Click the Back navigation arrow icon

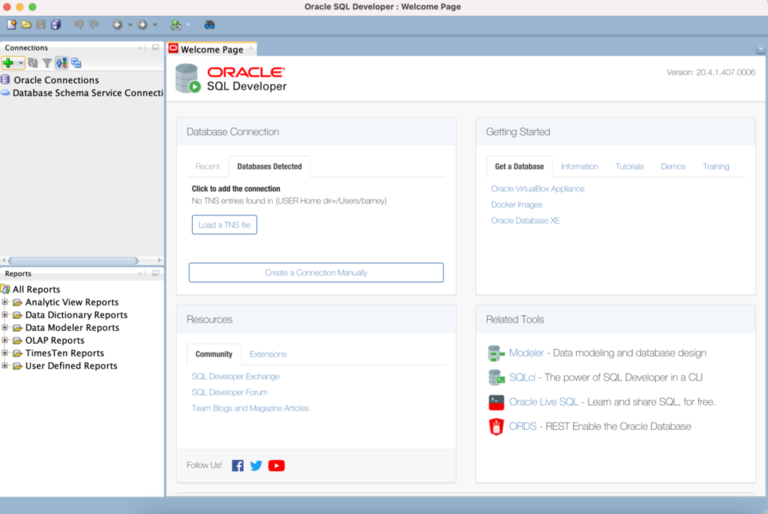coord(117,24)
